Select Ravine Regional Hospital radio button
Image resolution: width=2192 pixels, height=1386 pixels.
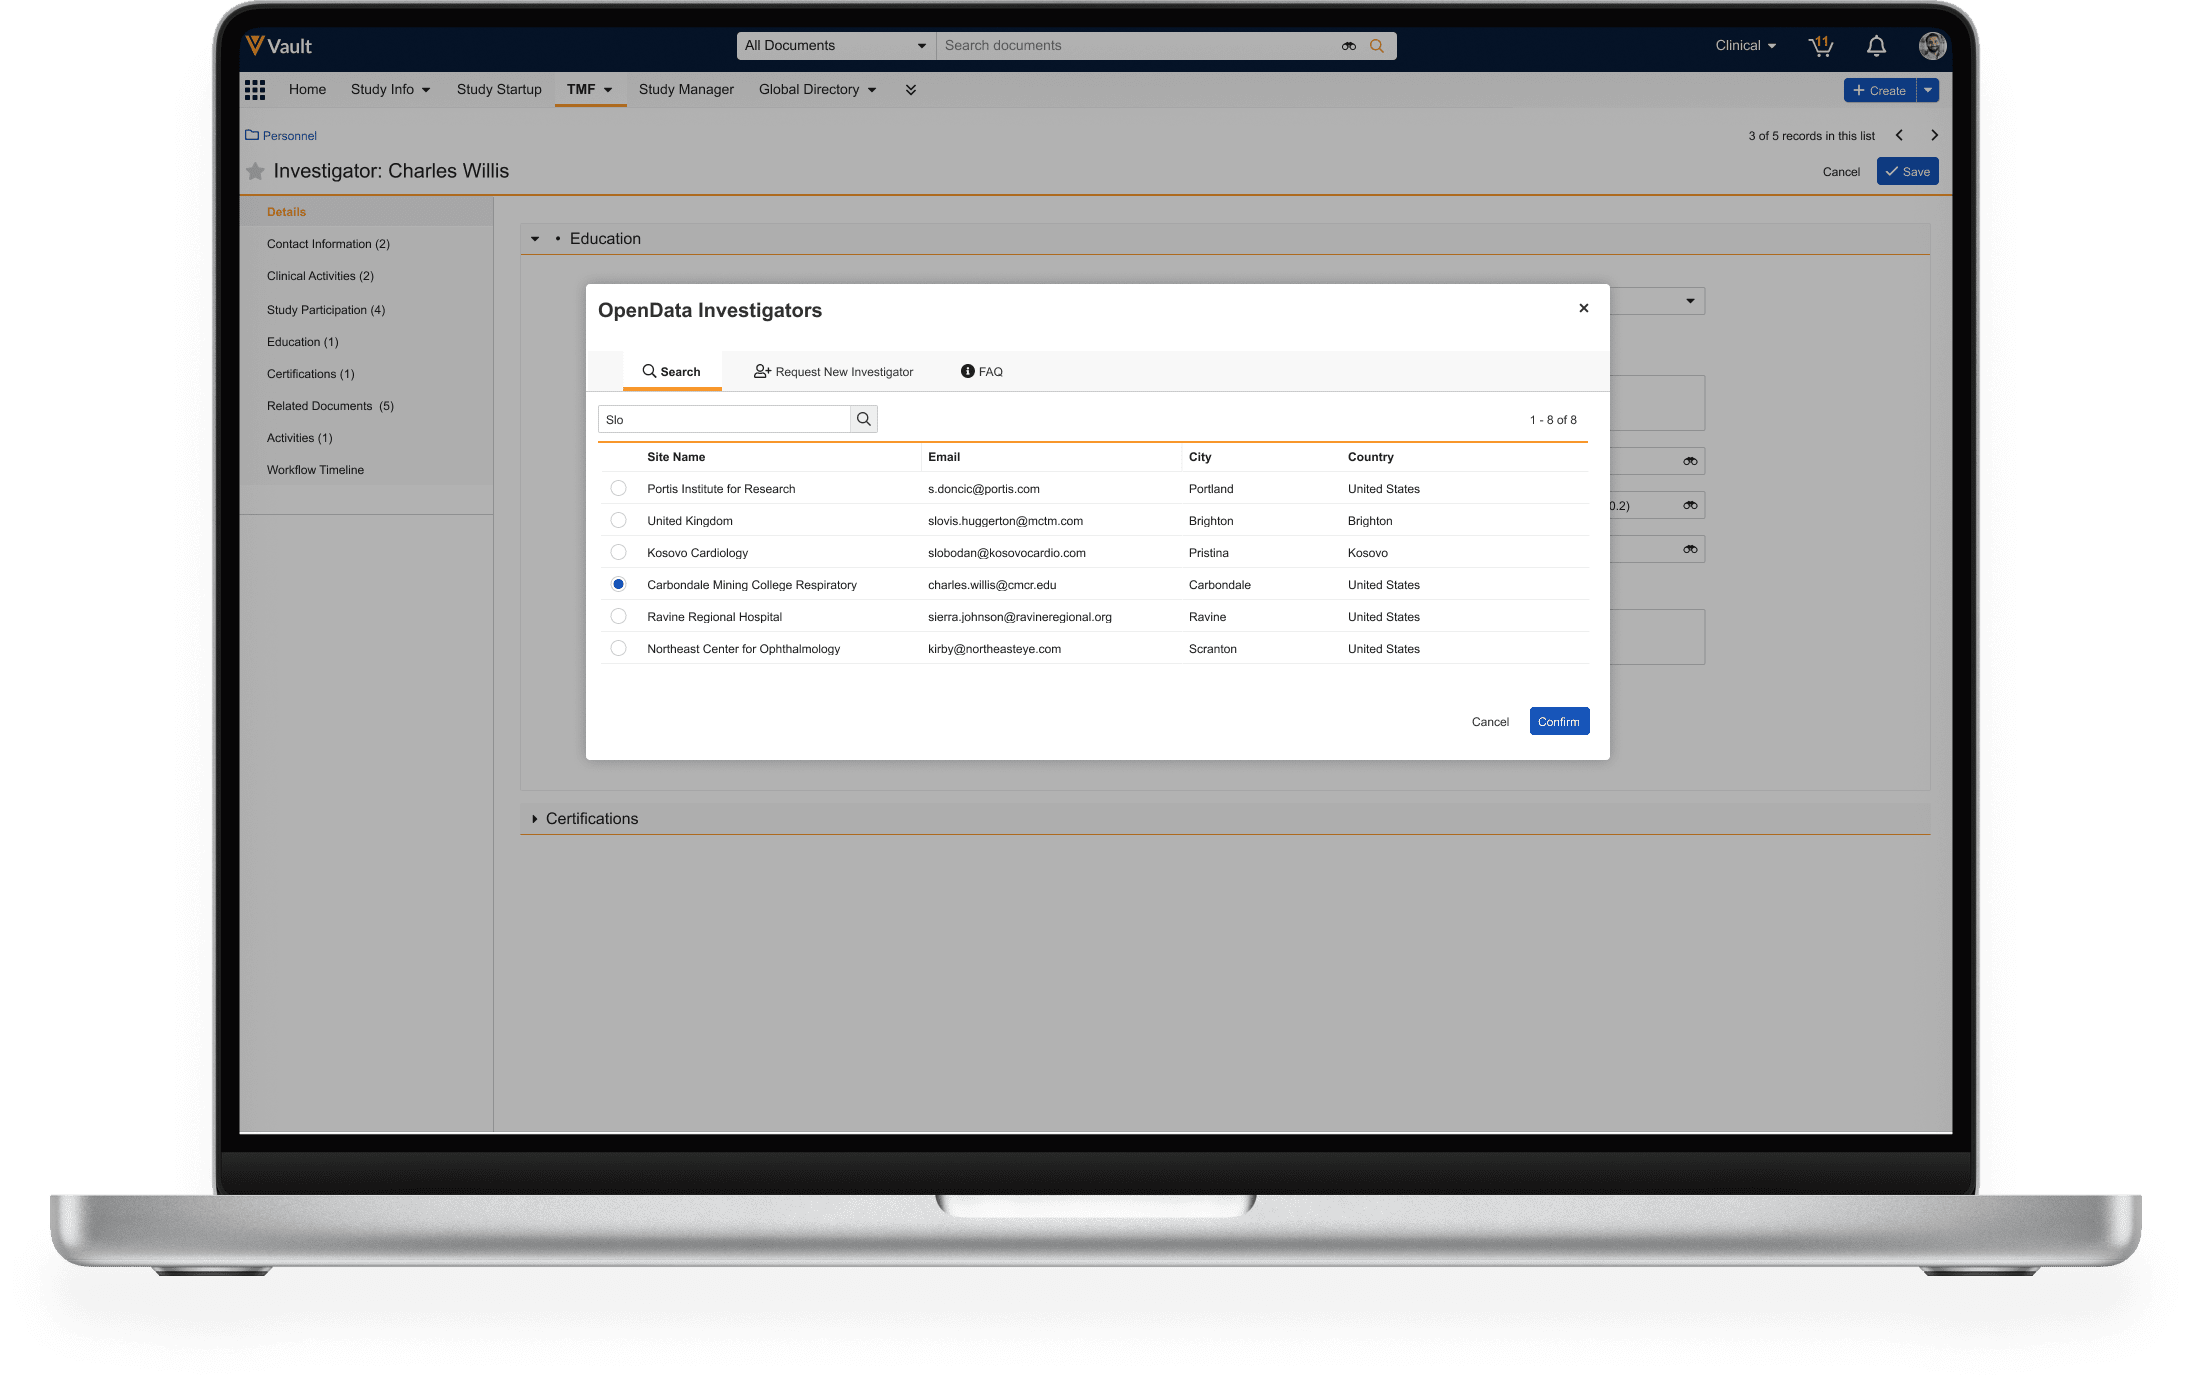618,617
